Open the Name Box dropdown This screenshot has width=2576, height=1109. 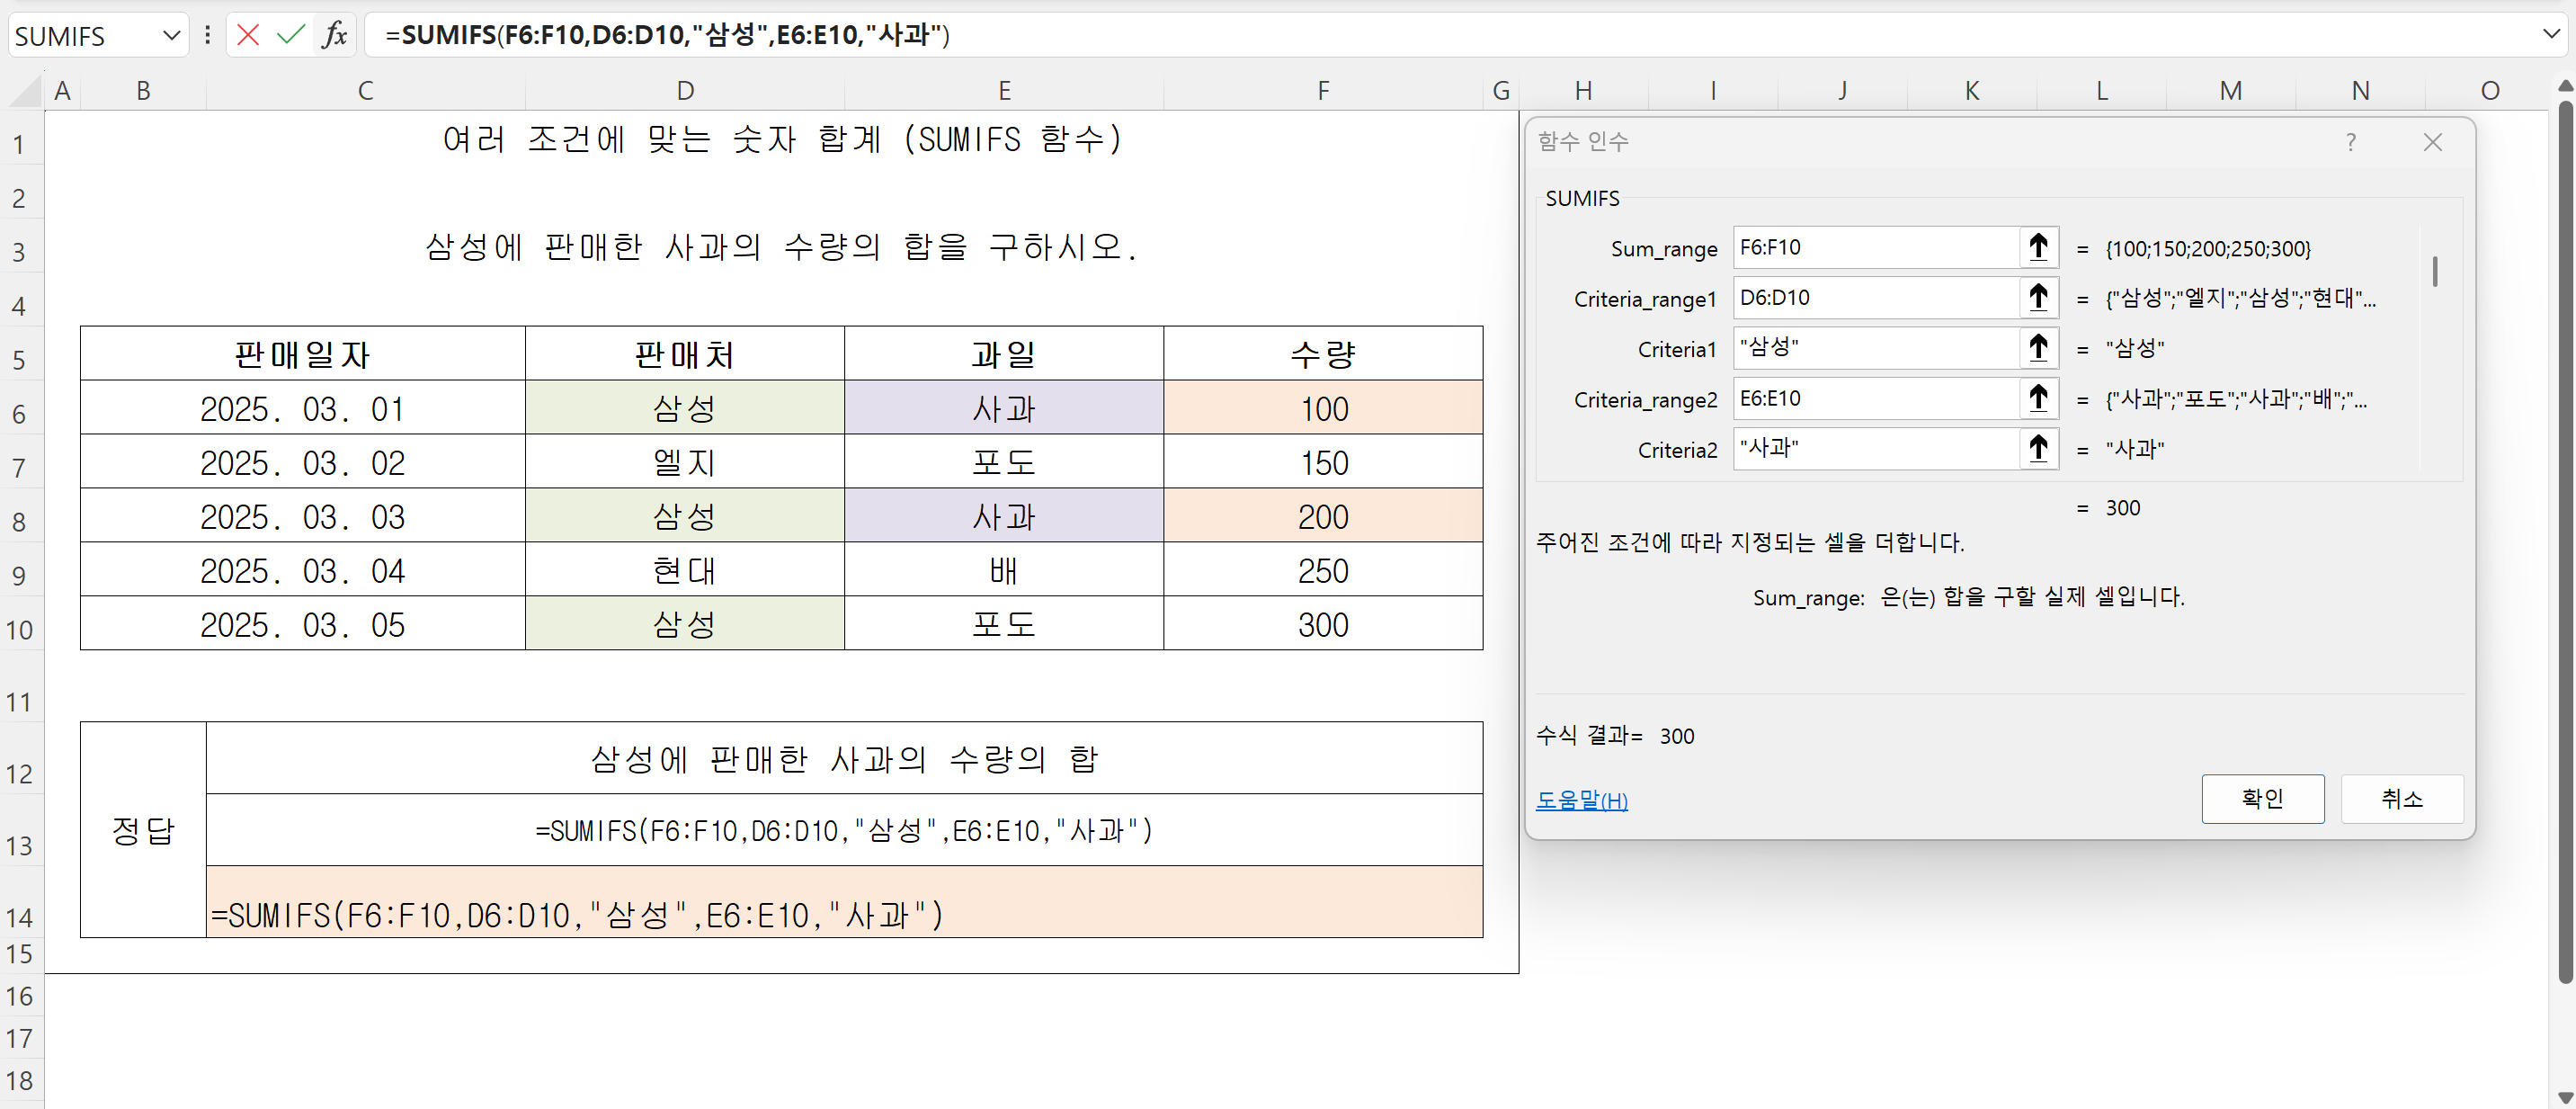point(171,36)
